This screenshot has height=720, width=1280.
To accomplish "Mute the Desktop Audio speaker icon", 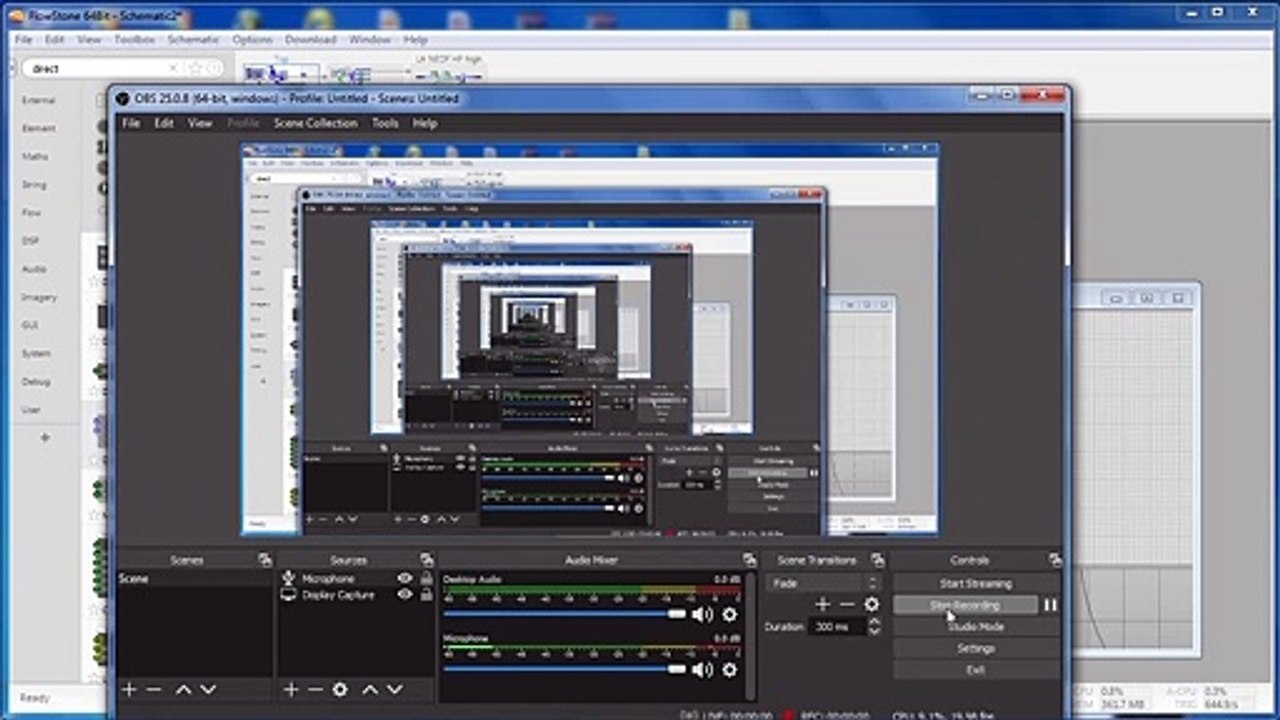I will click(702, 614).
